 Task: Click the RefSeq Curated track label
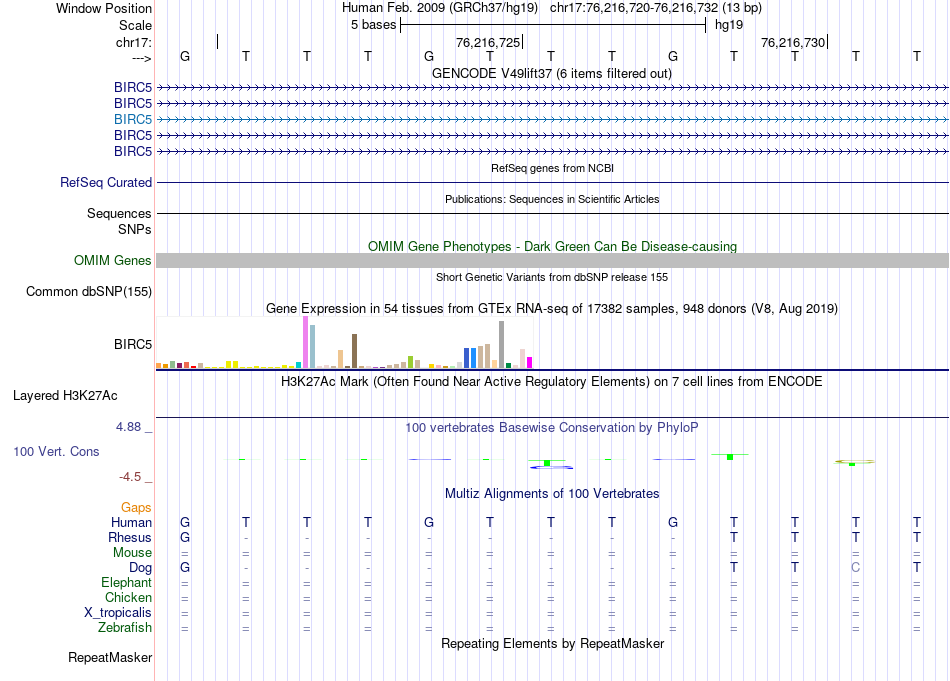click(x=106, y=182)
